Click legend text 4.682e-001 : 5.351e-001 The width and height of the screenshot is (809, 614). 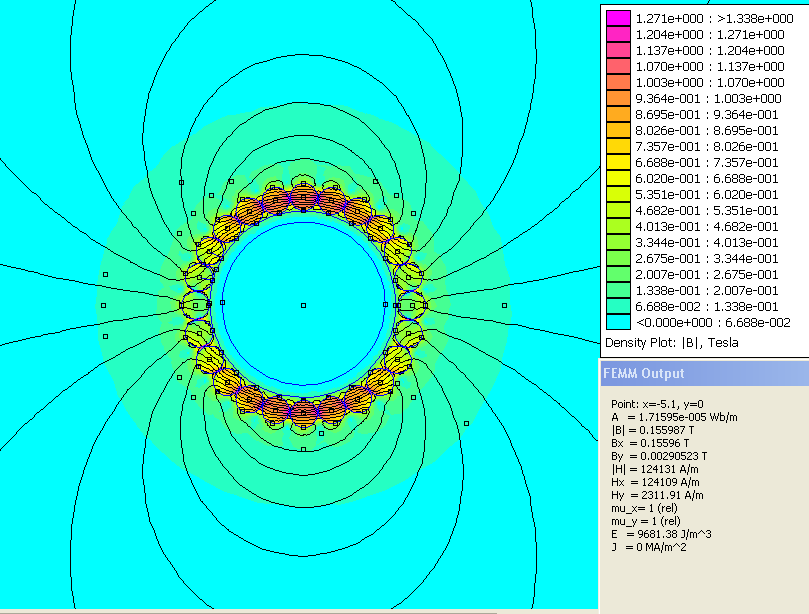[707, 211]
